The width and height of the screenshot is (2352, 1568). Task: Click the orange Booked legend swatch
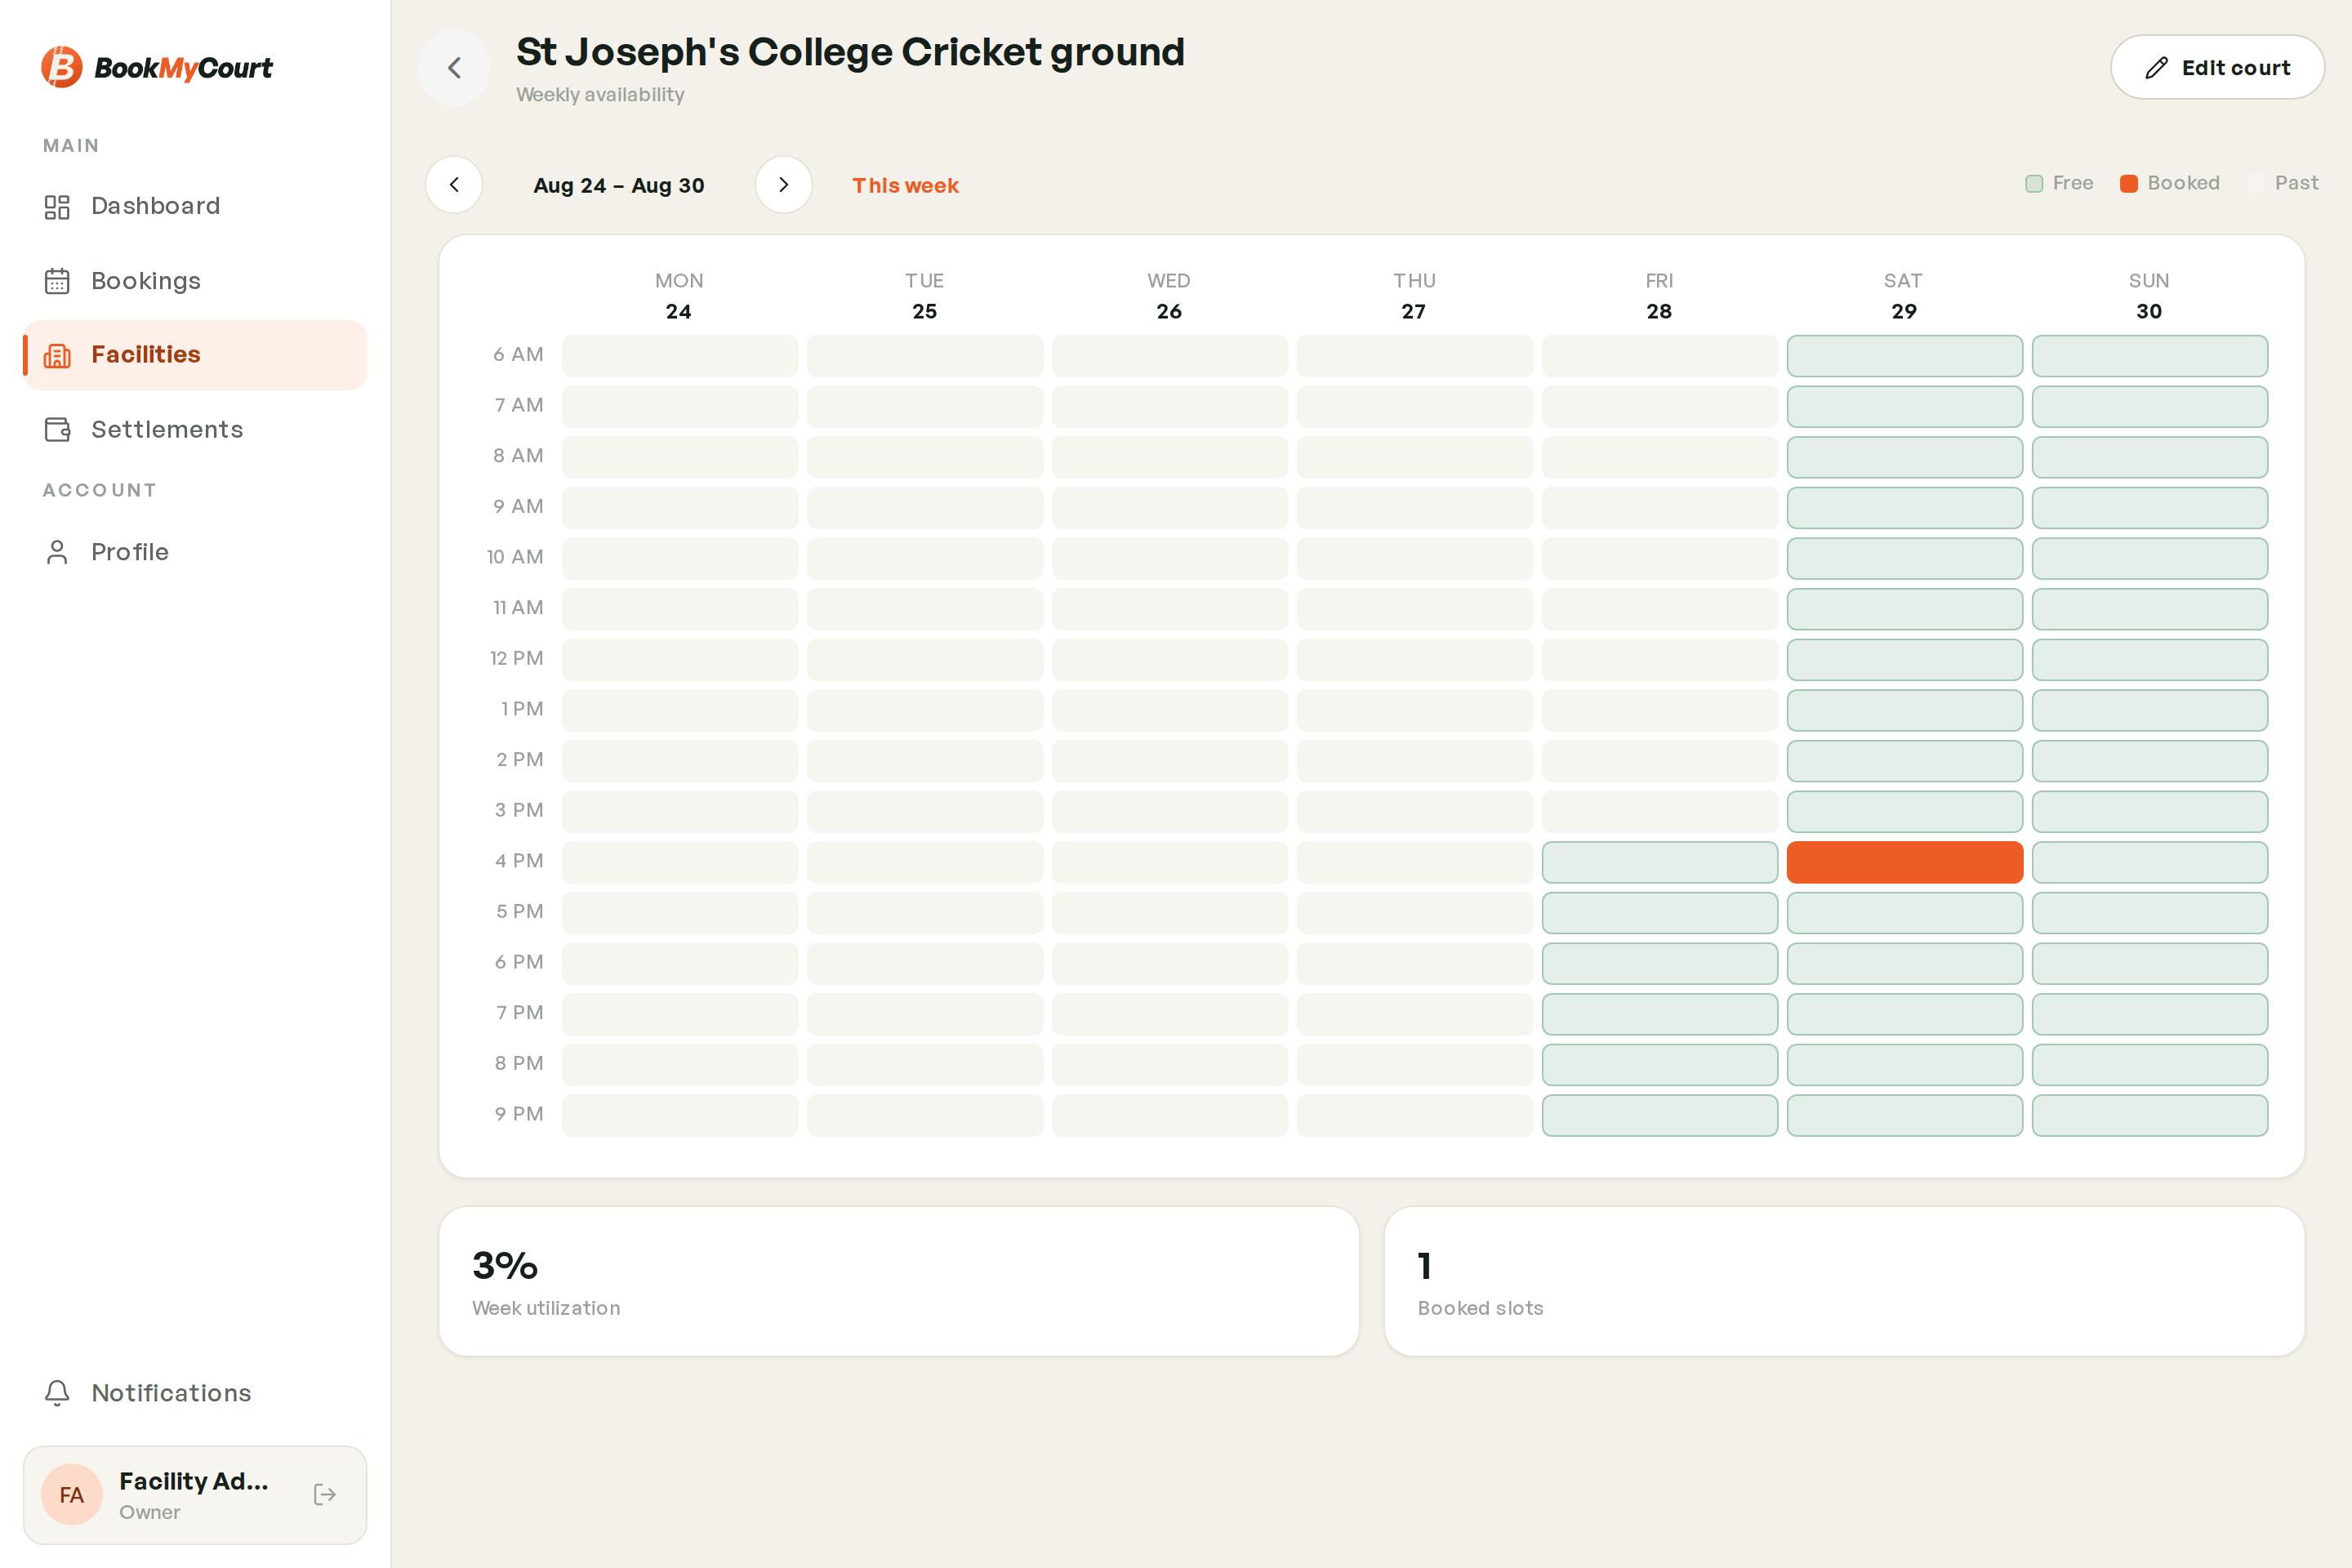click(x=2129, y=183)
